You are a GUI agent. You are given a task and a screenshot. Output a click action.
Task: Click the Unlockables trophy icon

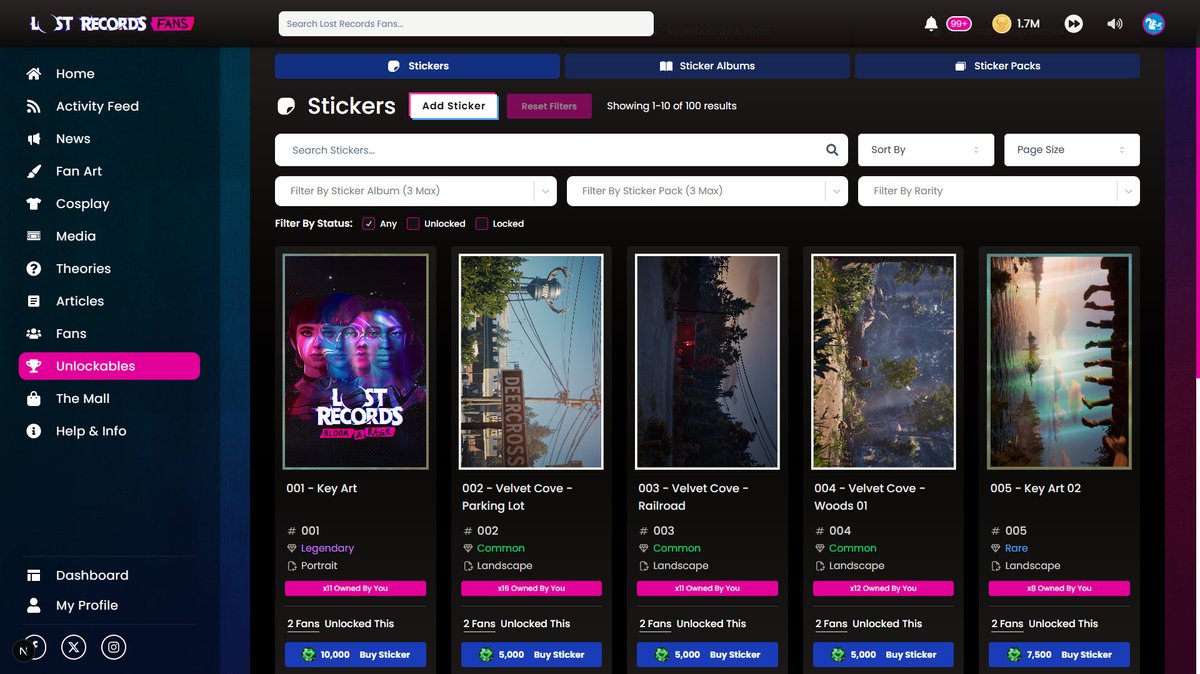34,366
